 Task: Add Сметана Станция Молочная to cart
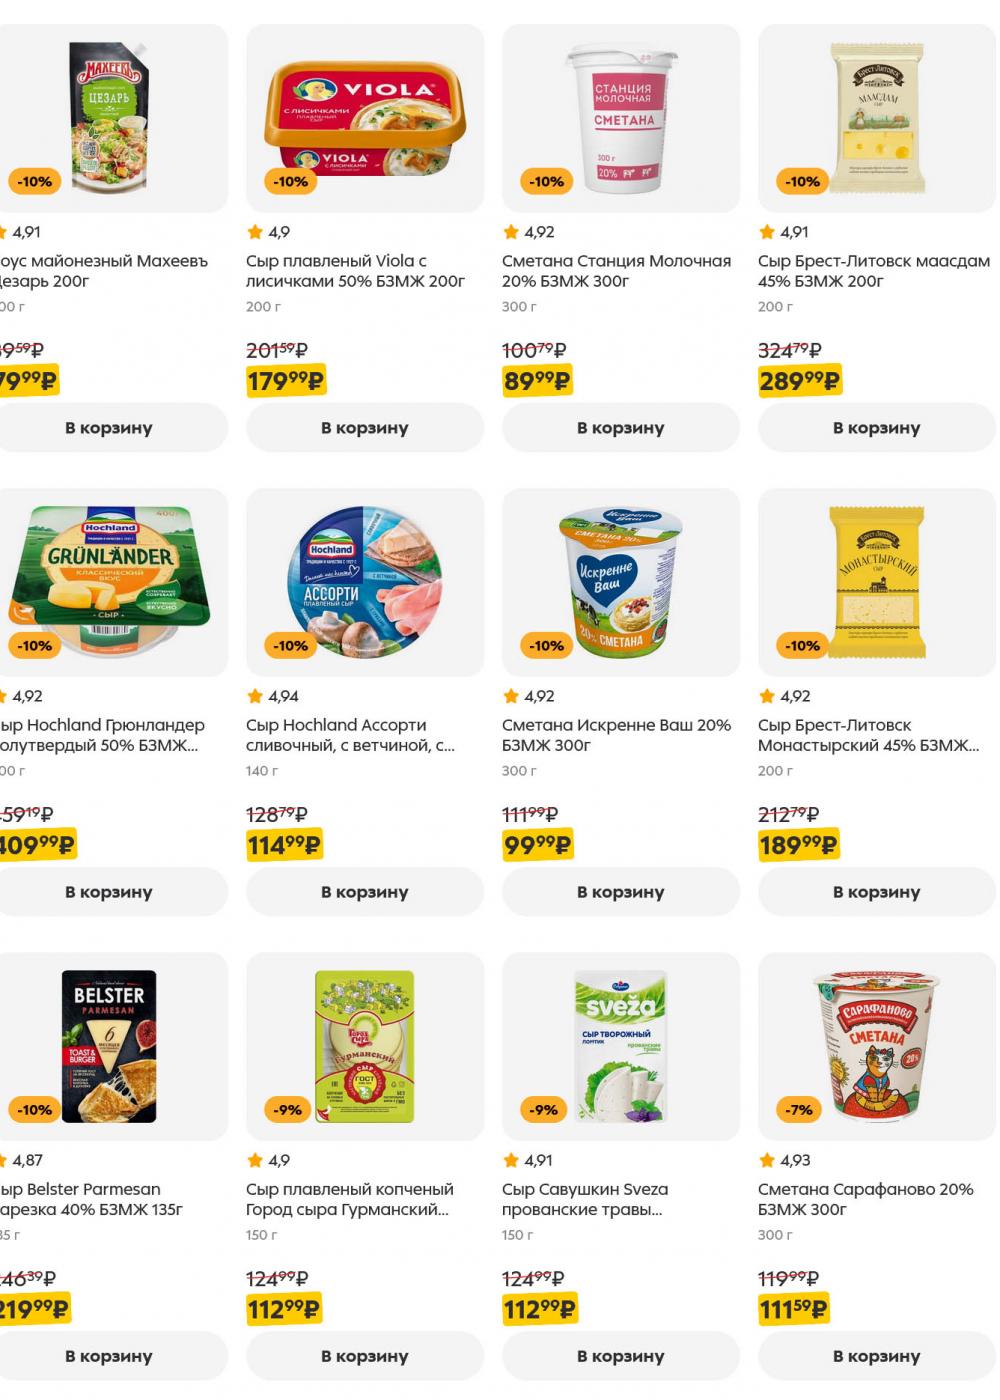pos(621,428)
